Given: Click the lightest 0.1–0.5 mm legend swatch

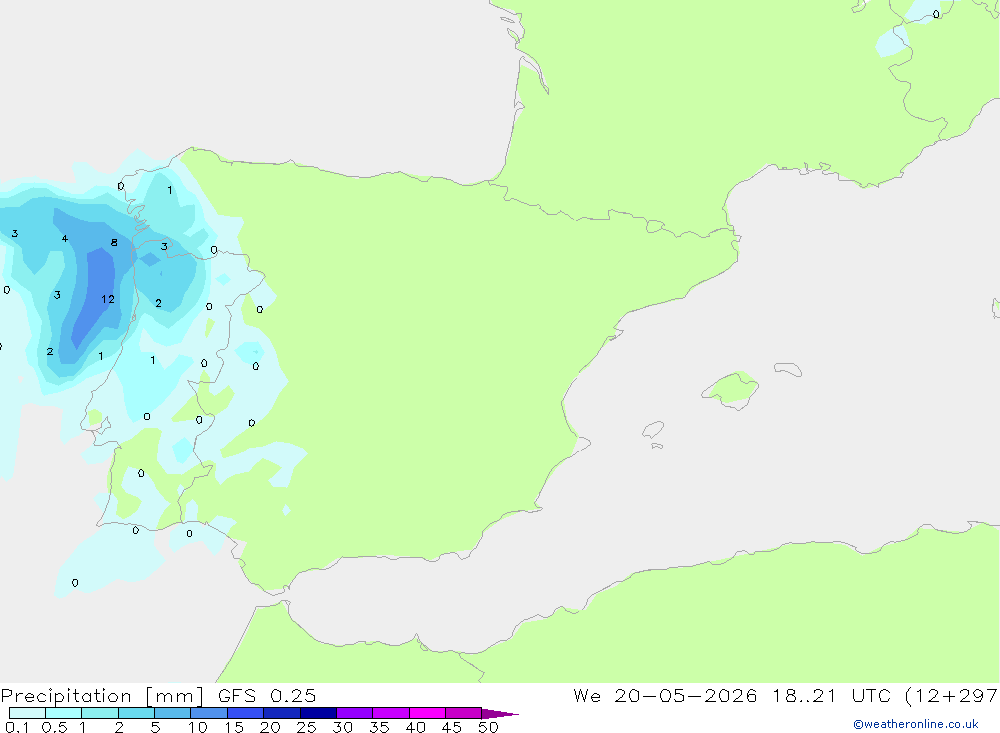Looking at the screenshot, I should point(27,713).
